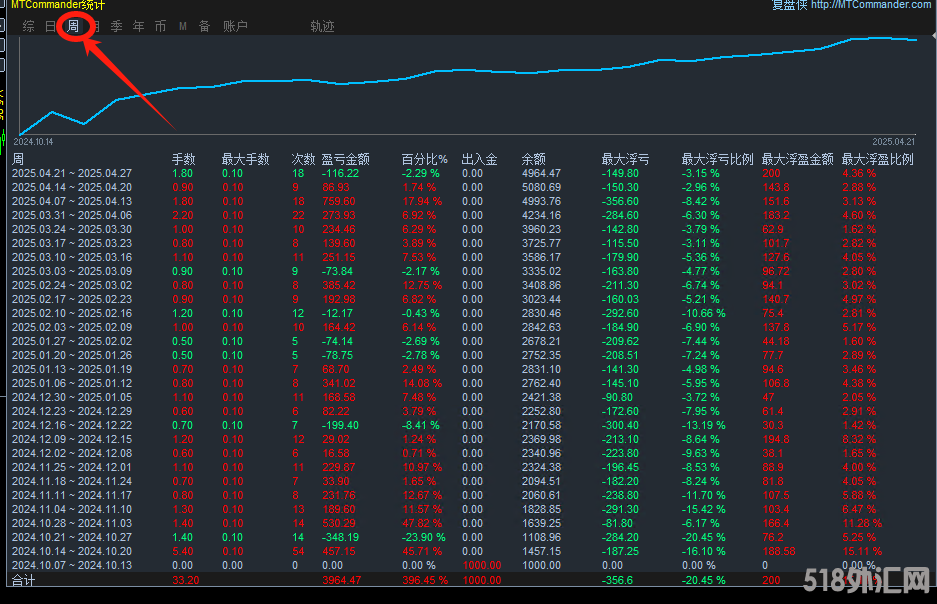Screen dimensions: 937x604
Task: Select the M tab
Action: pos(183,26)
